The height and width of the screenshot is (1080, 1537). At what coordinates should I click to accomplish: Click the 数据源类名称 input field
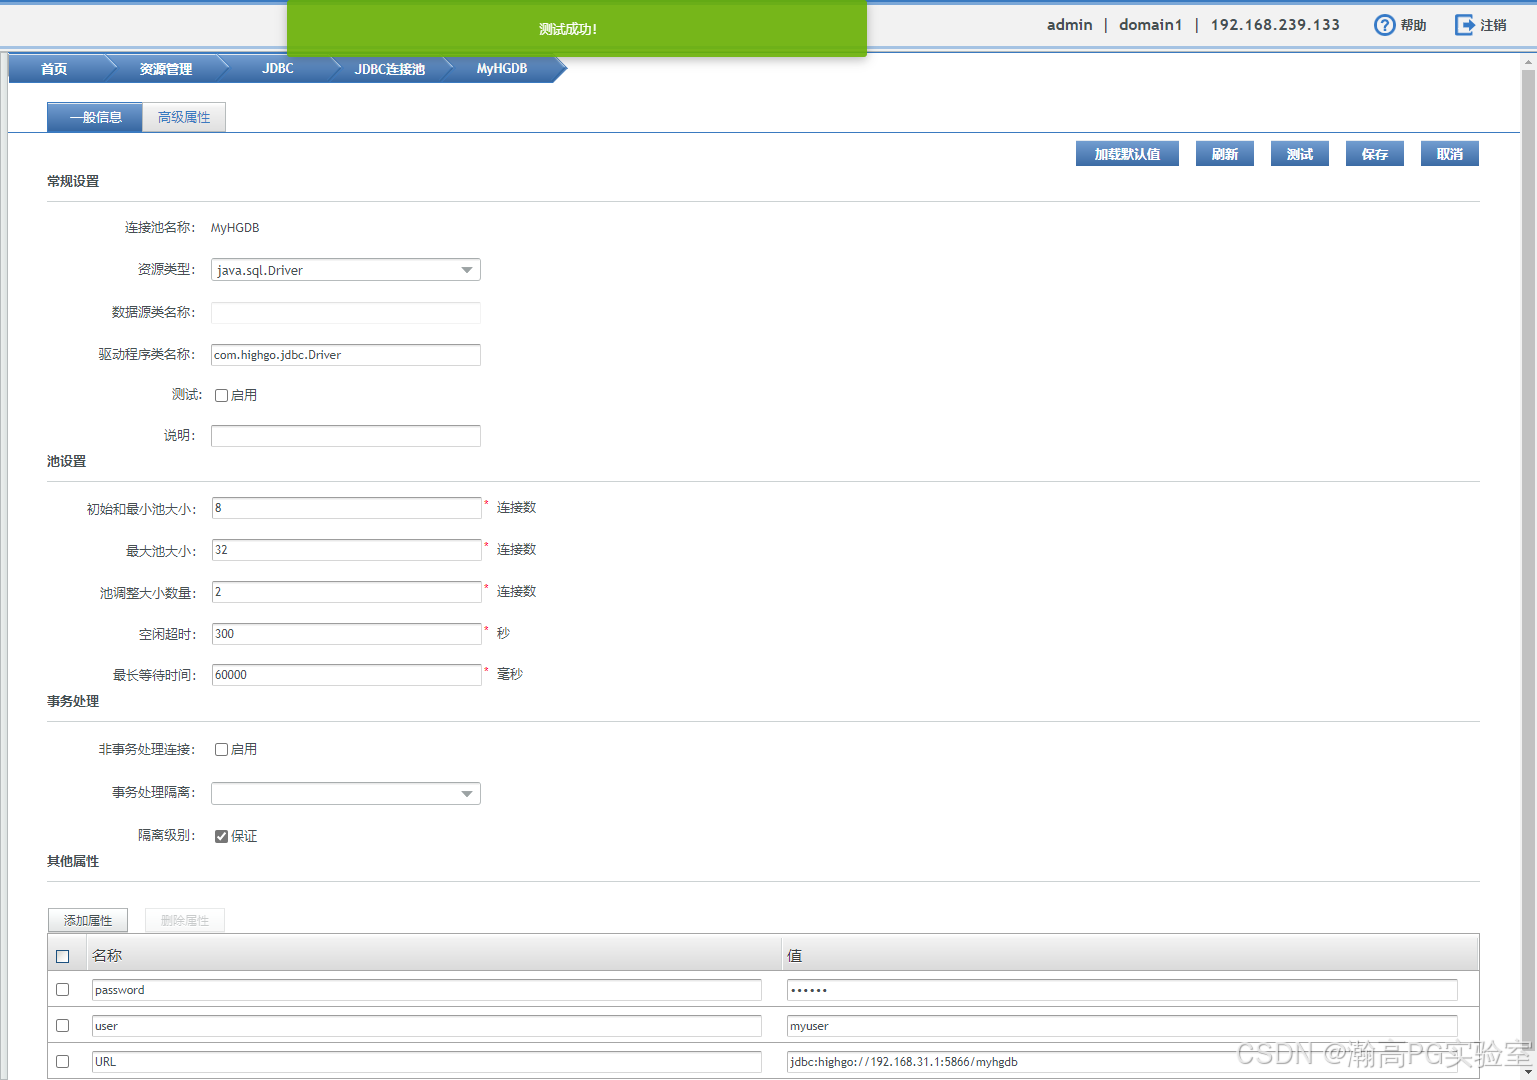(x=346, y=313)
